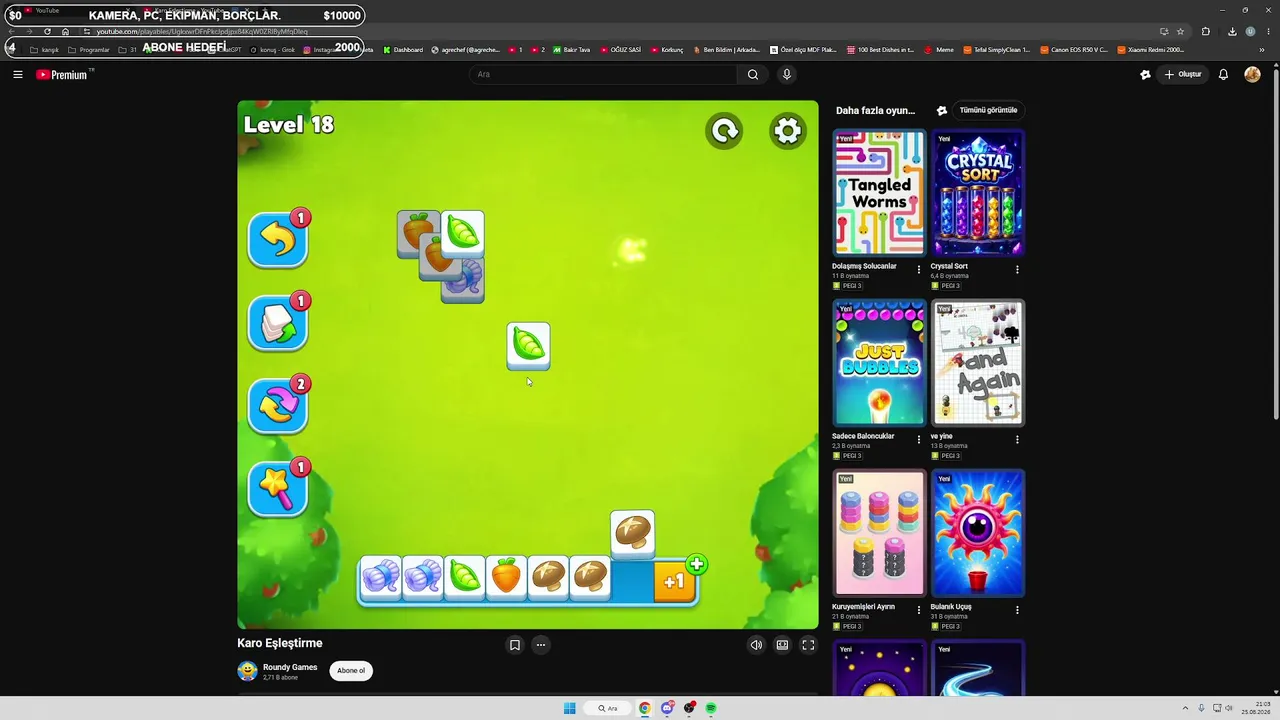Open Chrome extensions puzzle icon
The height and width of the screenshot is (720, 1280).
click(x=1205, y=31)
